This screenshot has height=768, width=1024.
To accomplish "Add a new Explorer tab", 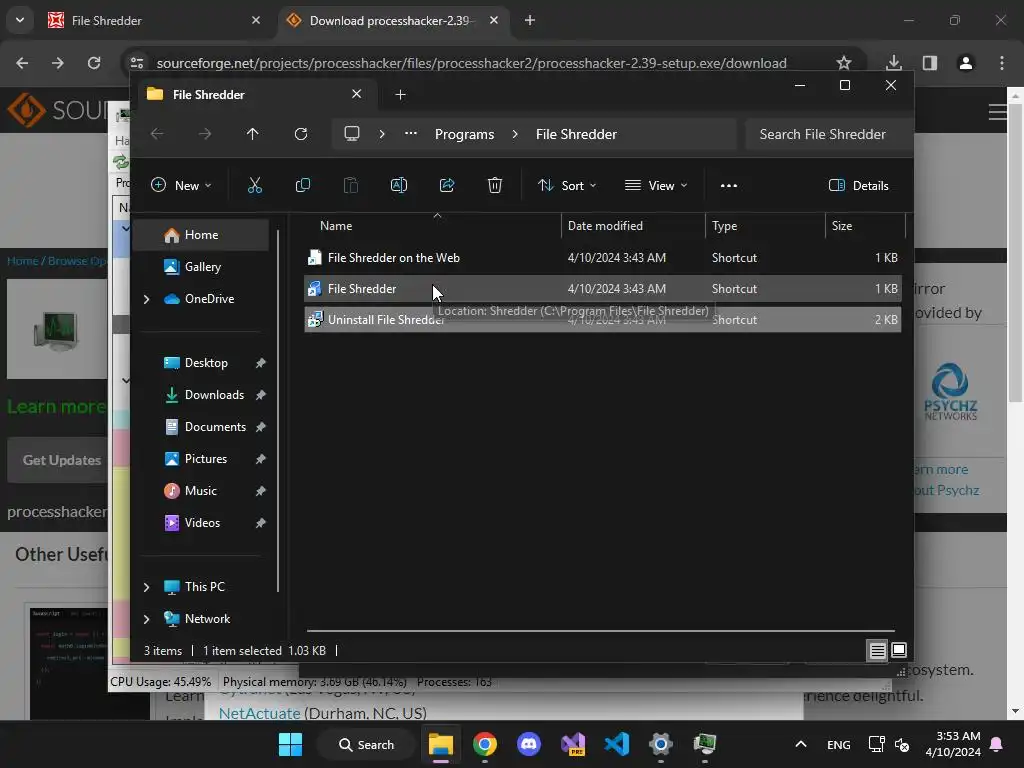I will point(400,95).
